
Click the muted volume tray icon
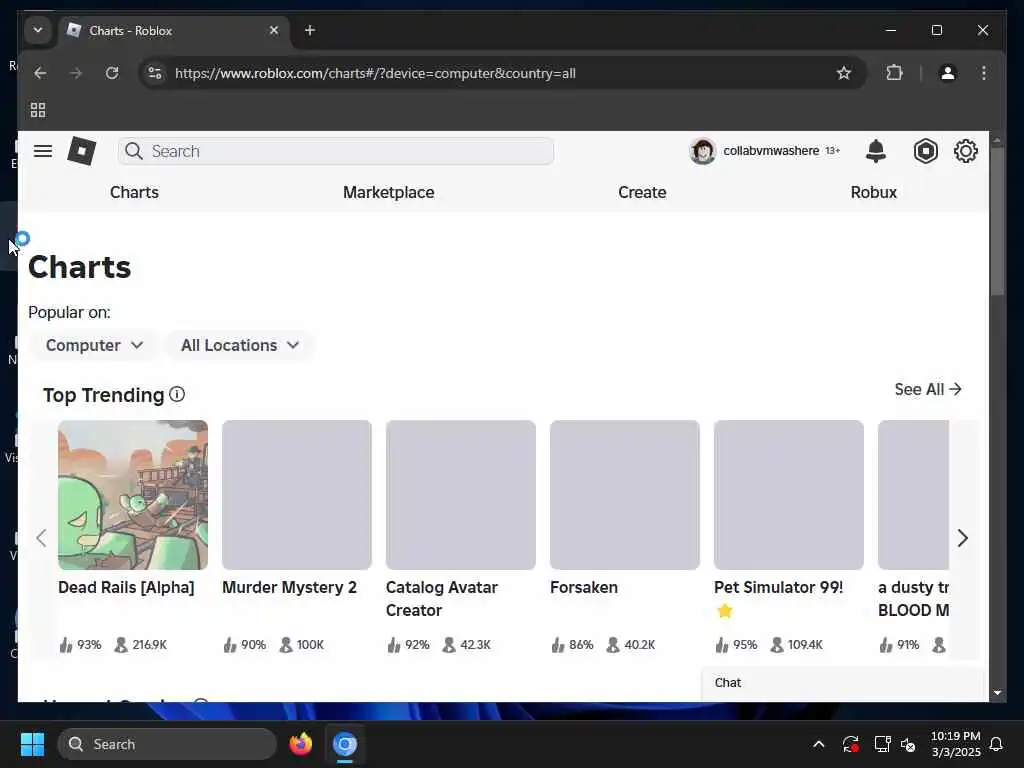tap(908, 744)
